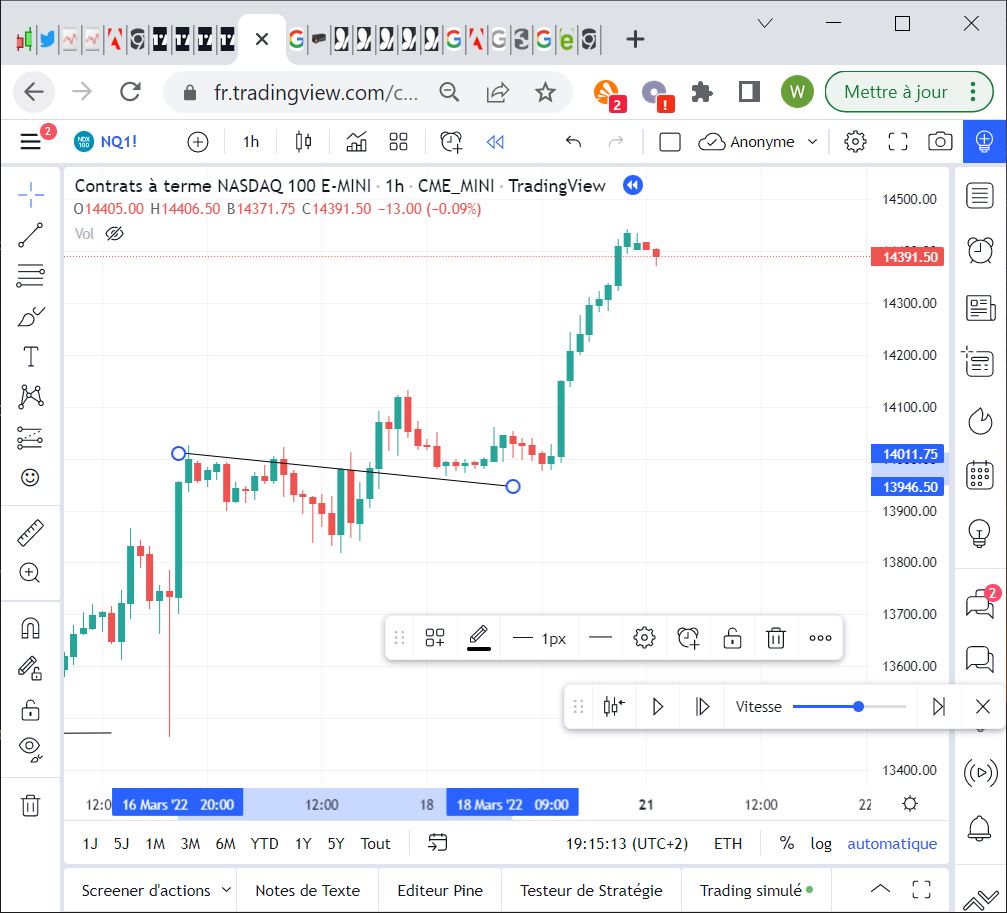
Task: Activate the zoom in tool
Action: click(x=30, y=573)
